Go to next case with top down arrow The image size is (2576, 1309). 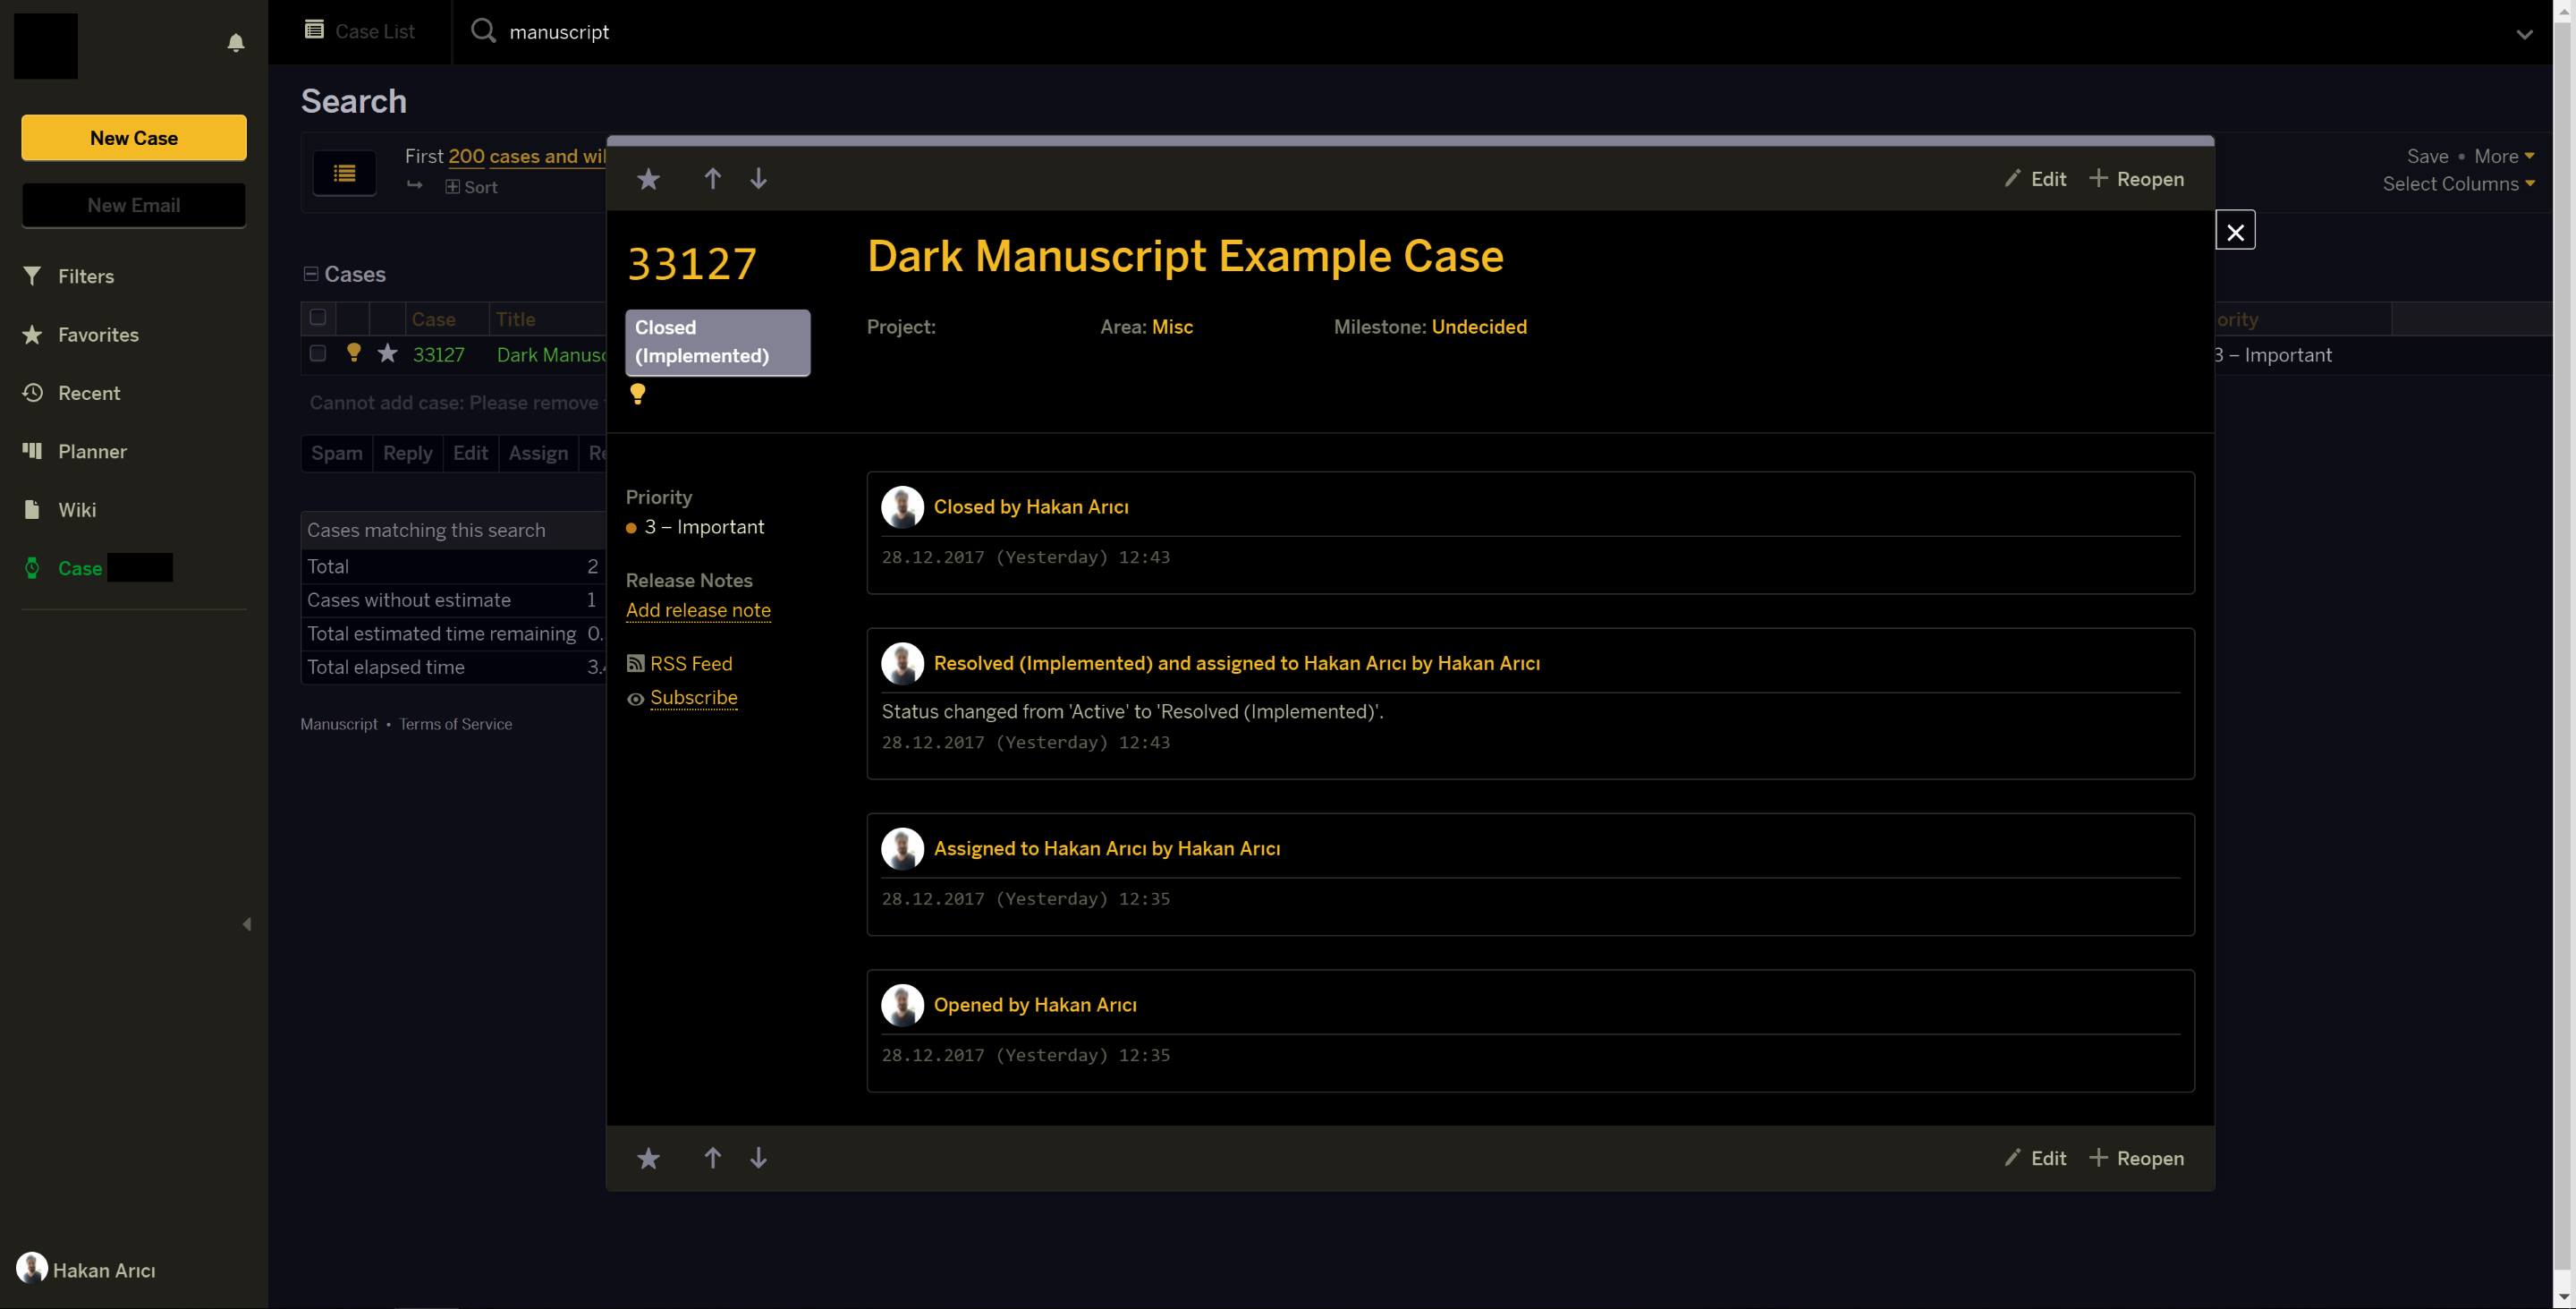coord(758,179)
